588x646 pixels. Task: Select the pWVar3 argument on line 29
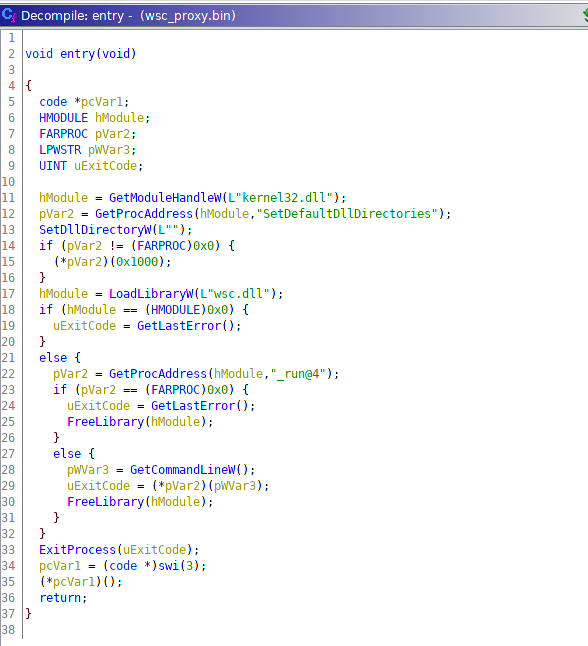tap(235, 486)
